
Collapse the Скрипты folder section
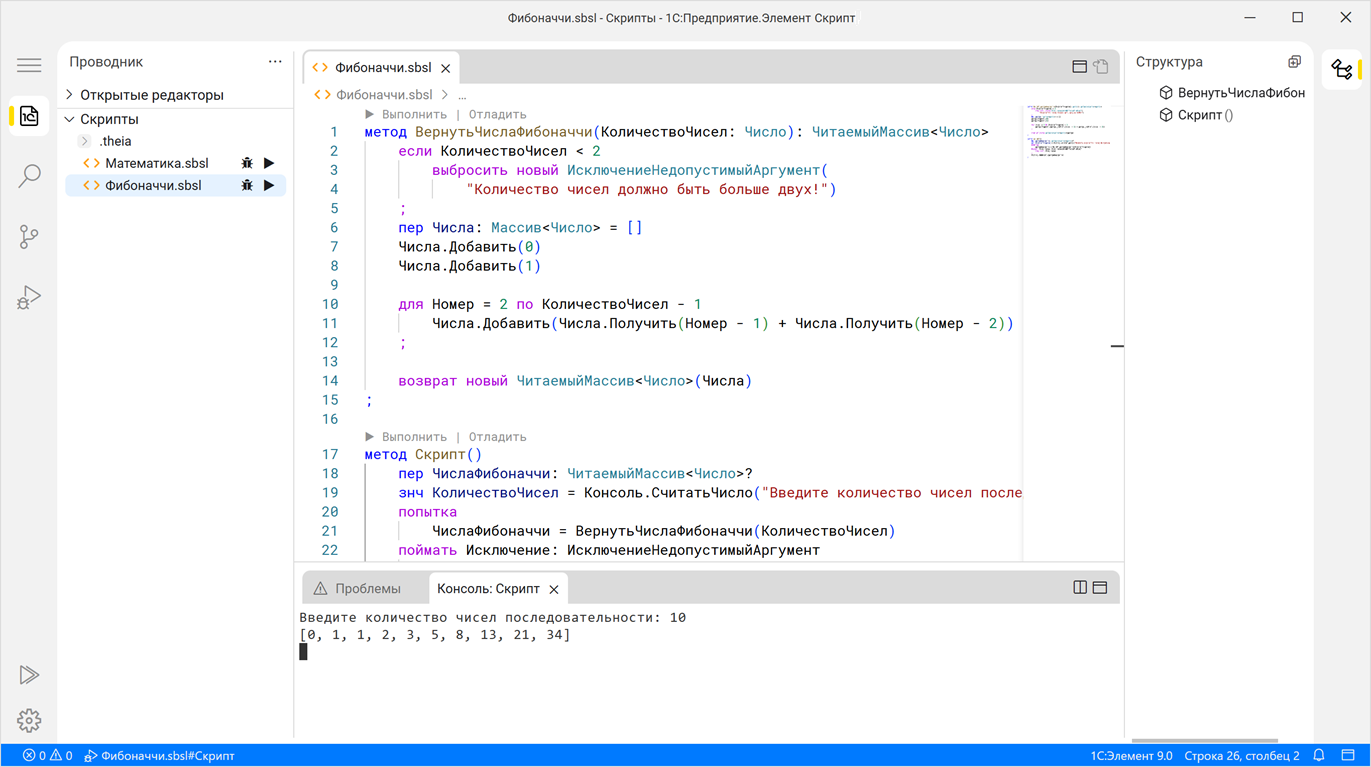click(109, 119)
